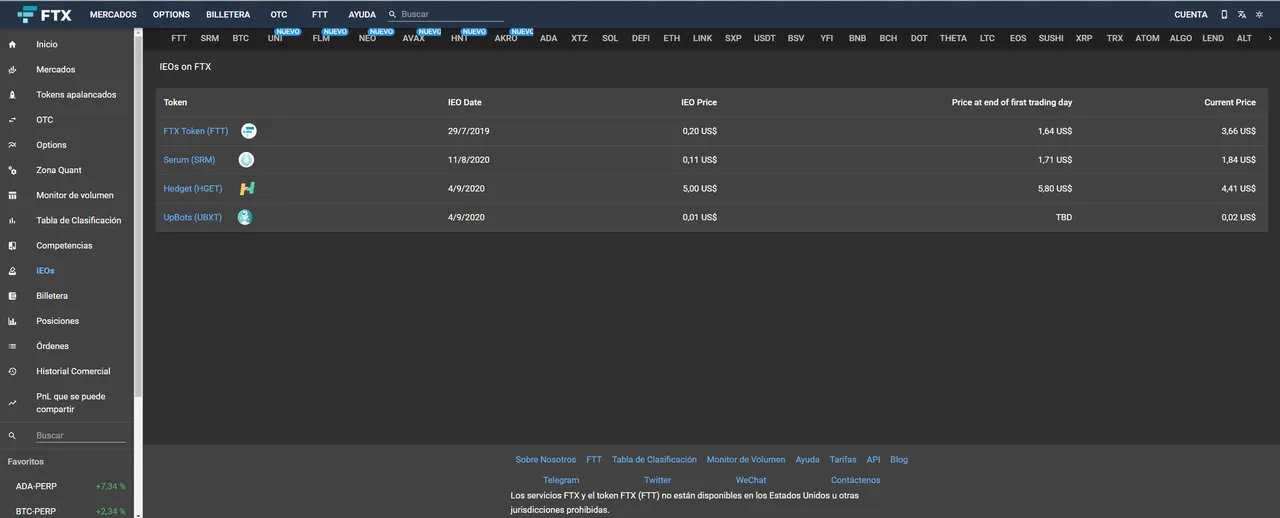The width and height of the screenshot is (1280, 518).
Task: Open Sobre Nosotros footer link
Action: tap(546, 460)
